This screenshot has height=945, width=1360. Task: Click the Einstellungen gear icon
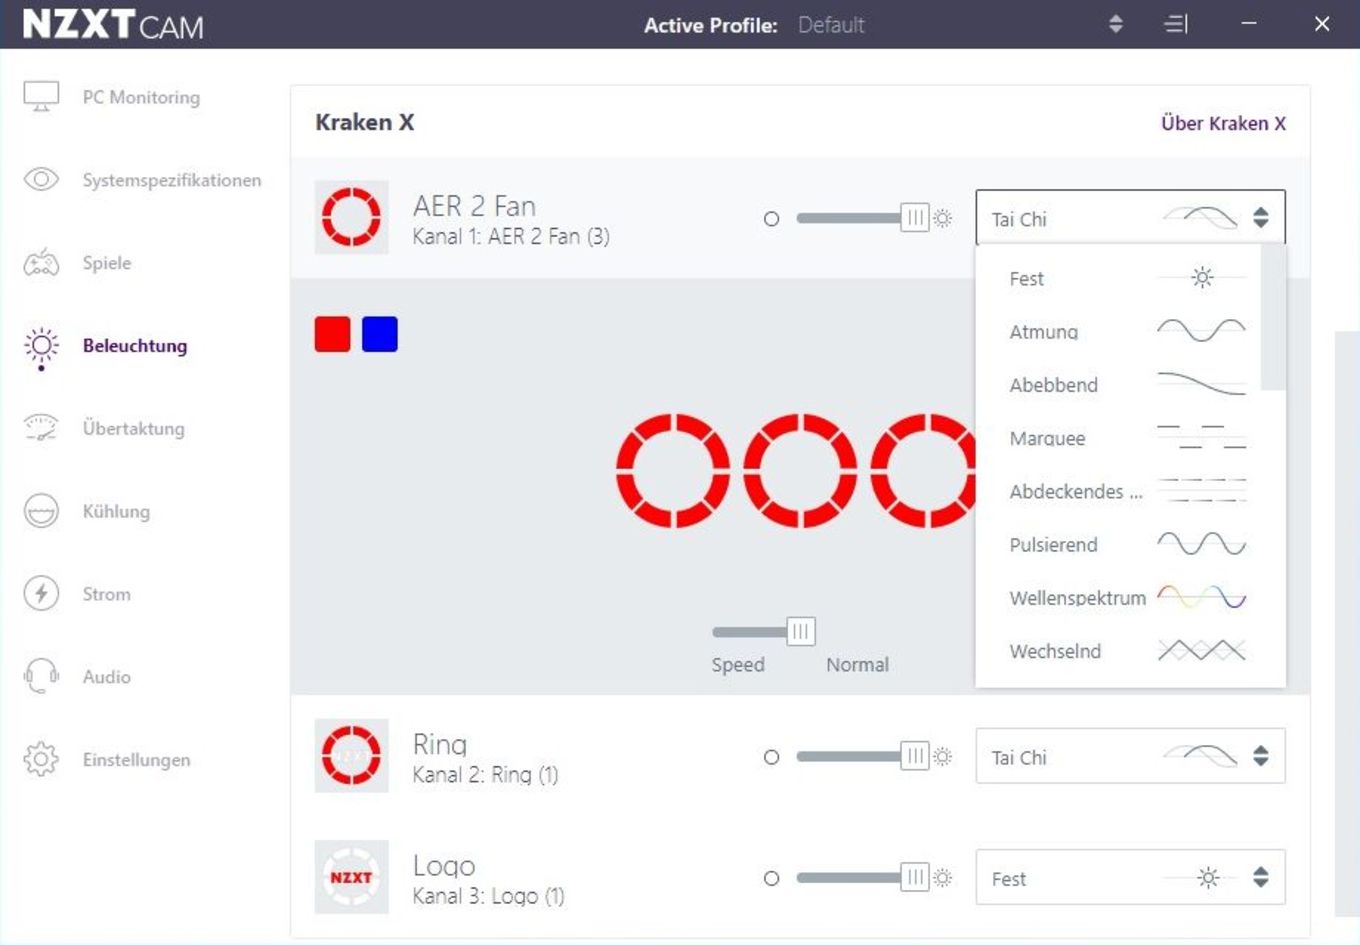click(41, 760)
